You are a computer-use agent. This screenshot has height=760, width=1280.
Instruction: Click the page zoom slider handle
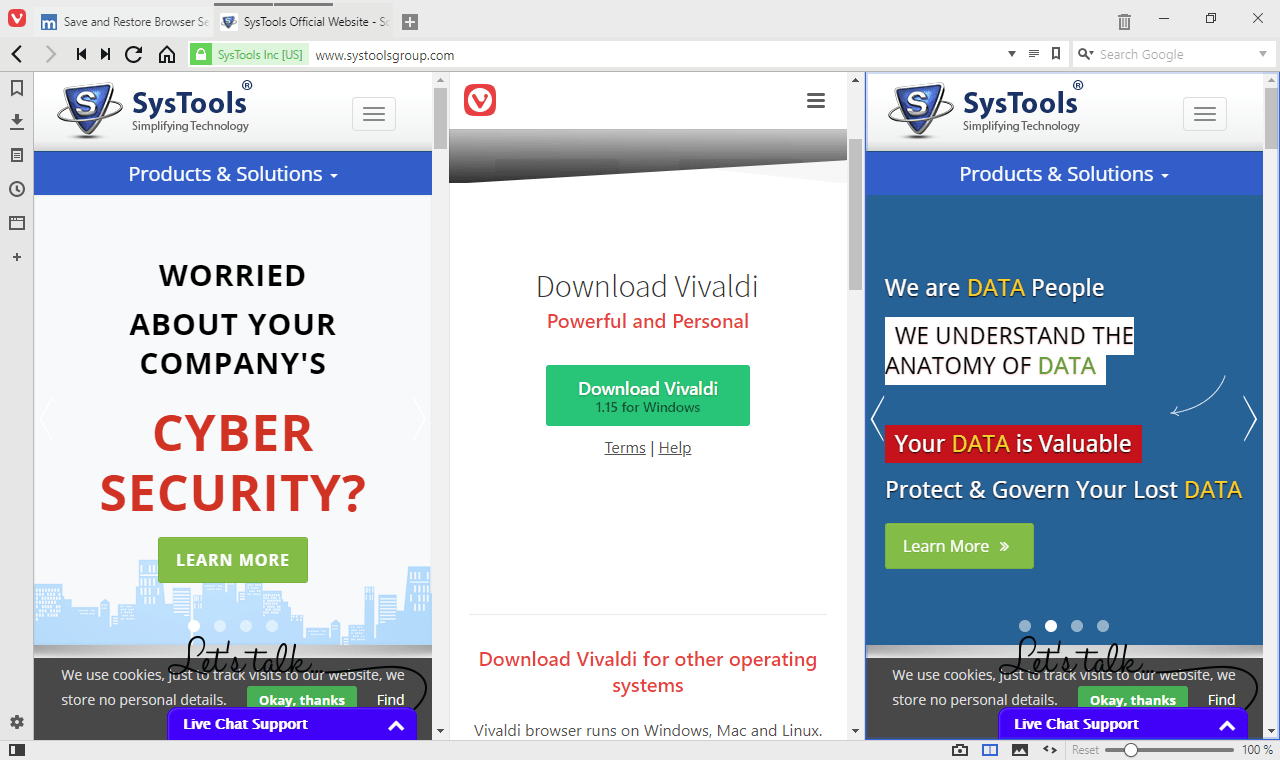(x=1130, y=749)
